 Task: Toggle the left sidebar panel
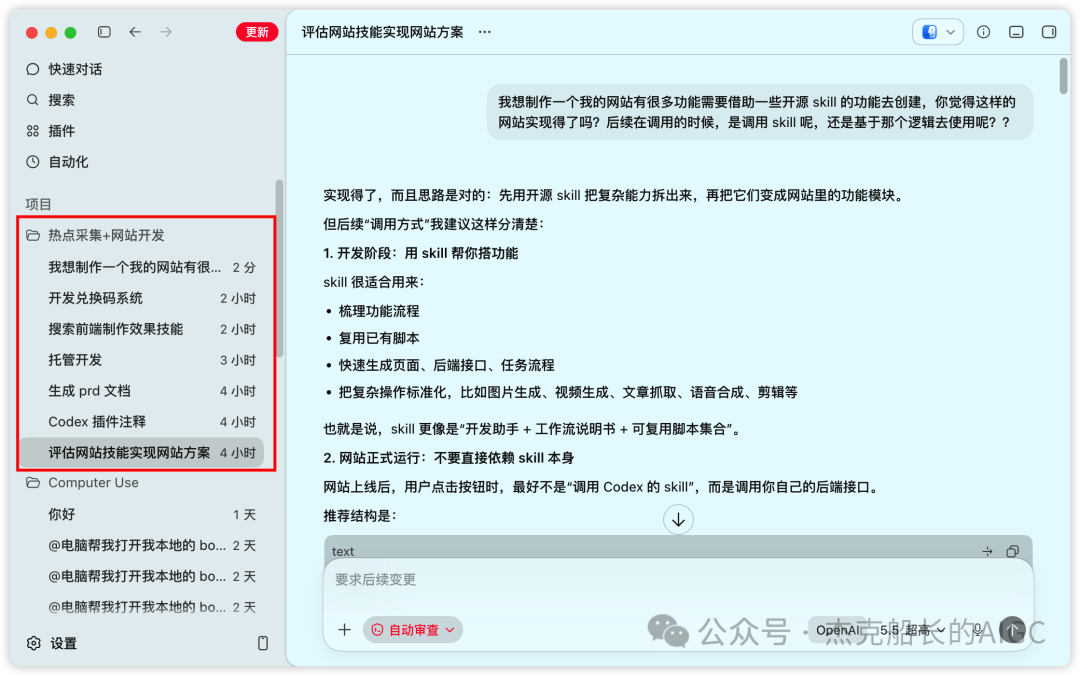104,32
